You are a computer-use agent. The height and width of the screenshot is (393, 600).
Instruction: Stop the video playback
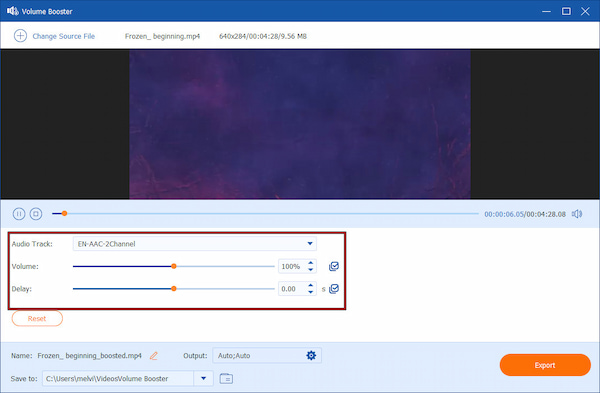click(x=36, y=214)
